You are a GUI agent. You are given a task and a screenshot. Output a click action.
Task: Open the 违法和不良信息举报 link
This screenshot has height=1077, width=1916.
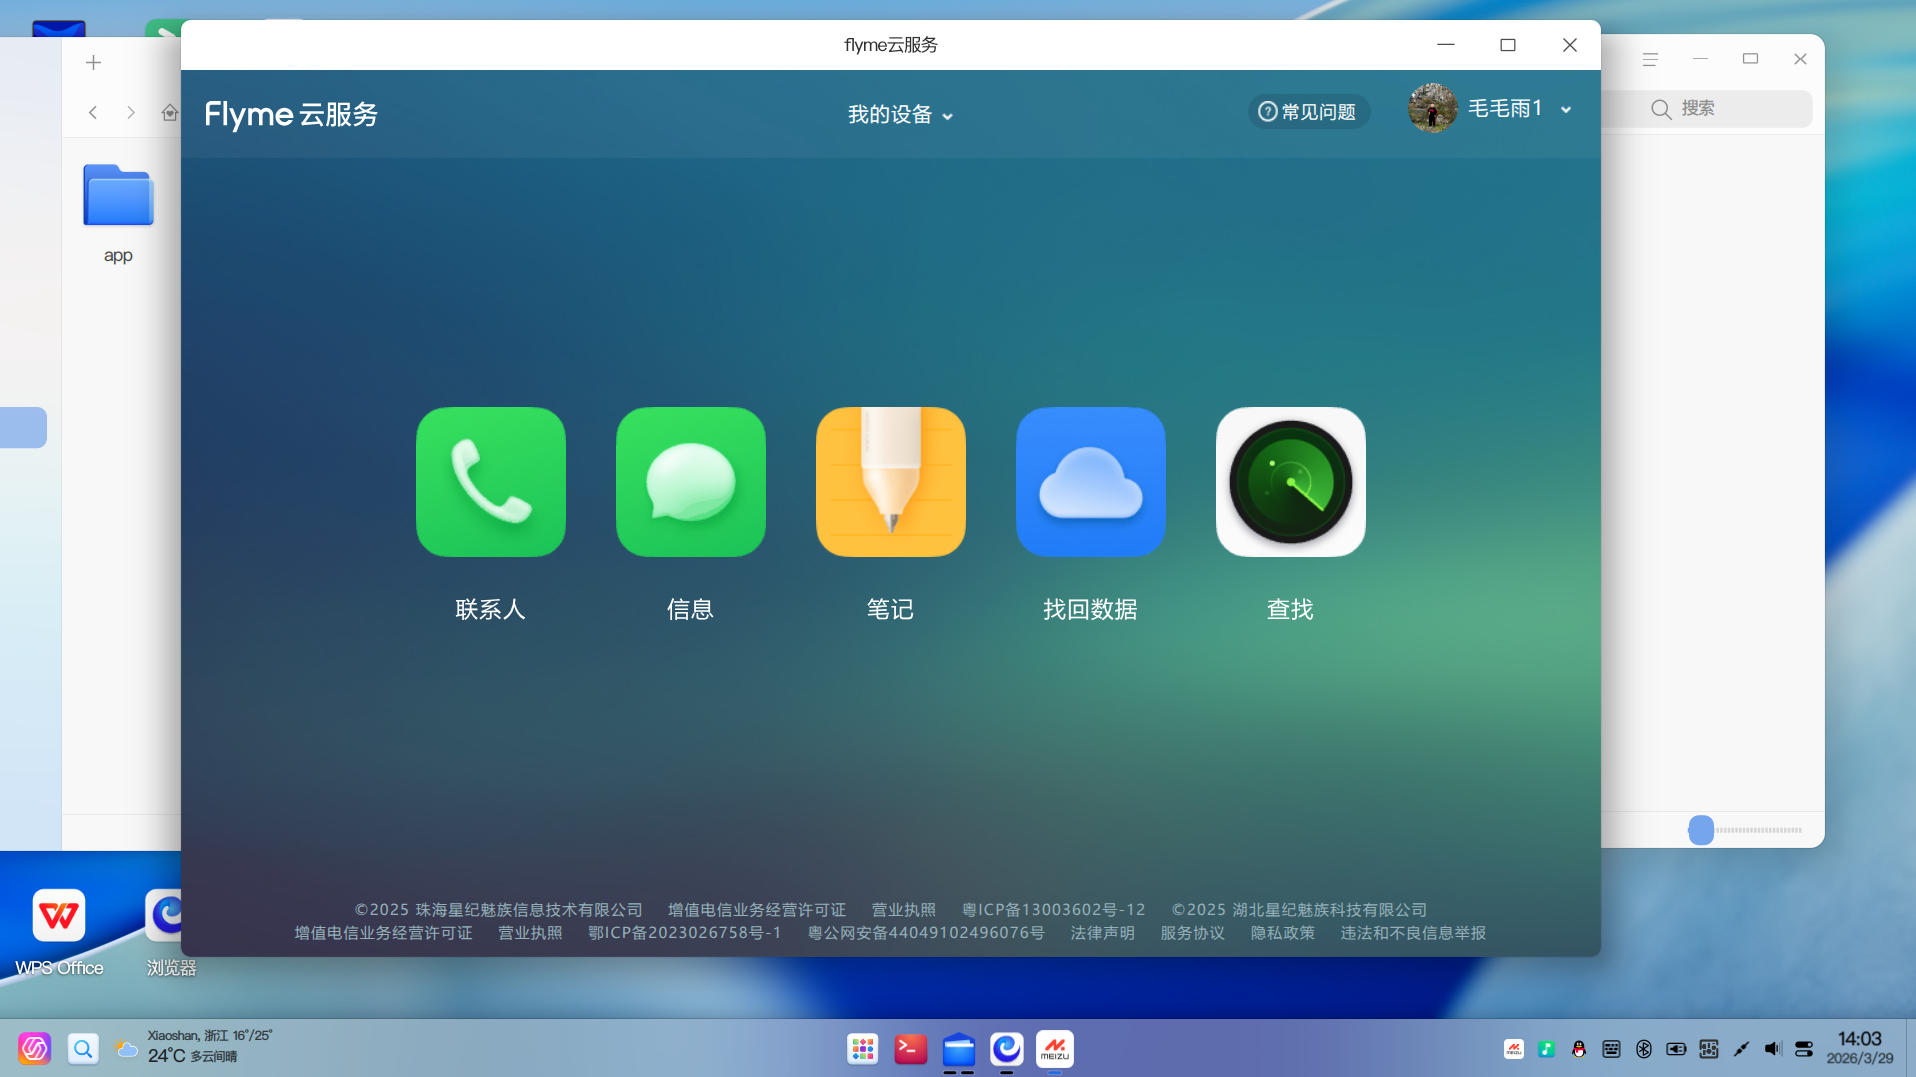pos(1413,933)
